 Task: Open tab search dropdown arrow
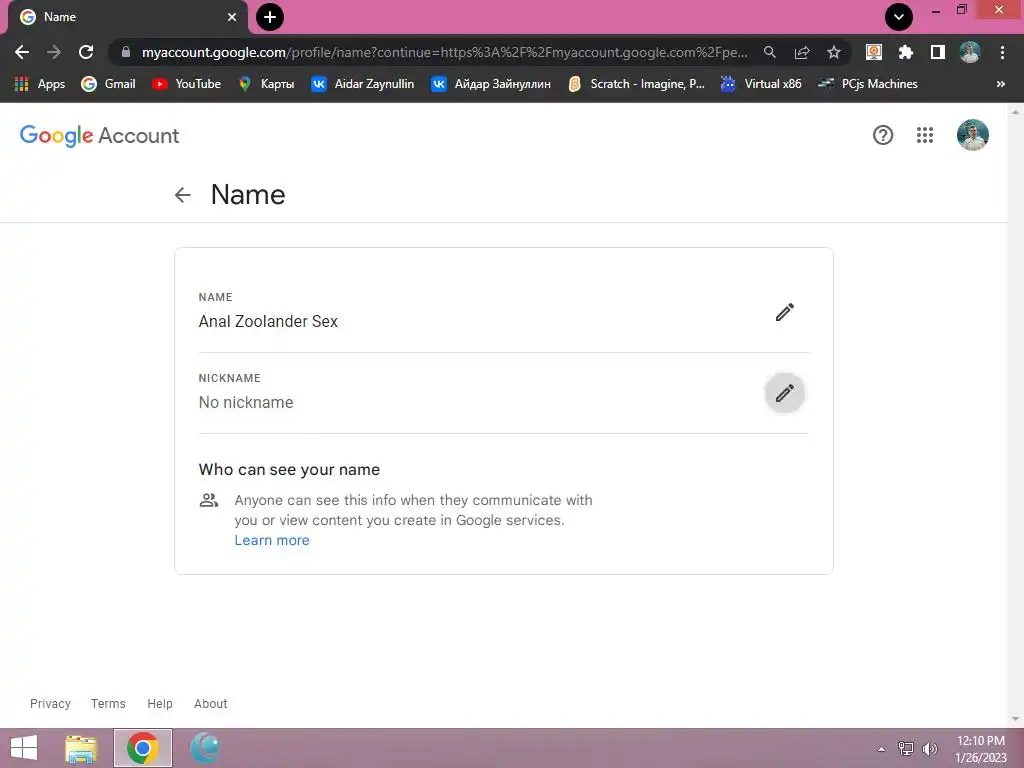(899, 17)
